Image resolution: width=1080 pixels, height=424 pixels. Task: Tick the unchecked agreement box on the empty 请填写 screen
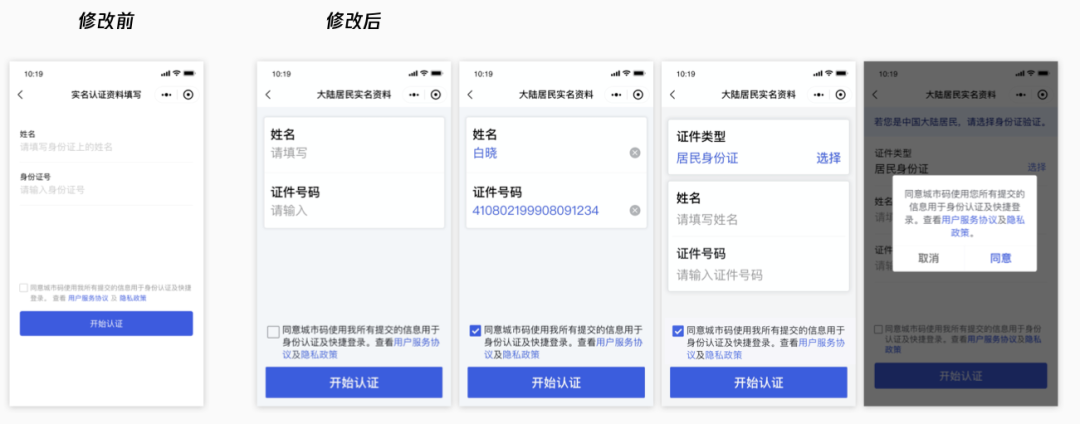point(273,332)
